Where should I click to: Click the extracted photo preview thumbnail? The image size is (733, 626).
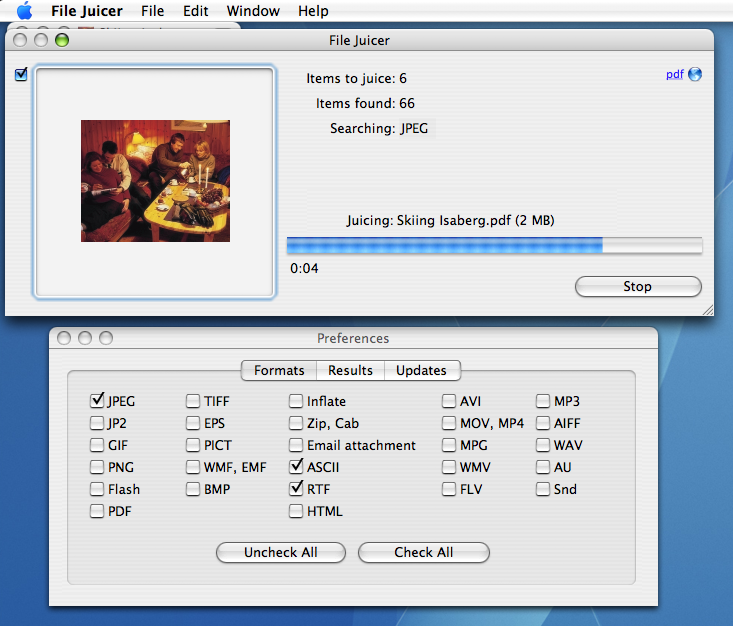point(155,181)
